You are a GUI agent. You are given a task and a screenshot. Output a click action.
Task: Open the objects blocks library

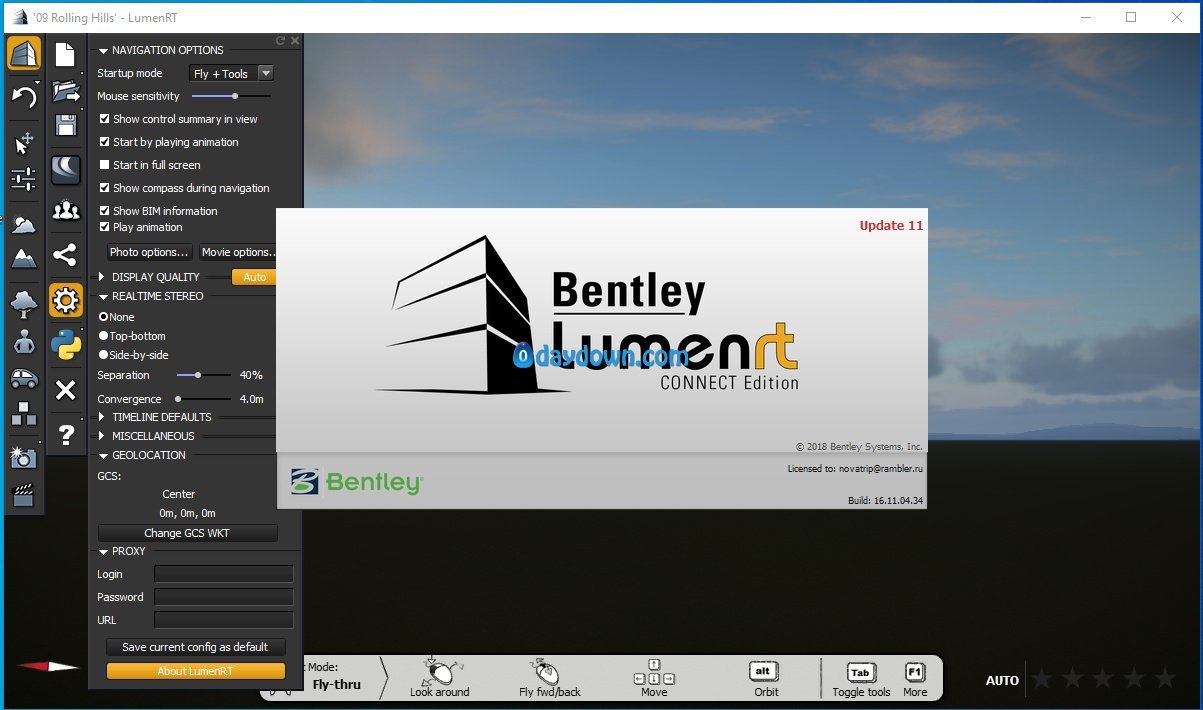[x=24, y=414]
